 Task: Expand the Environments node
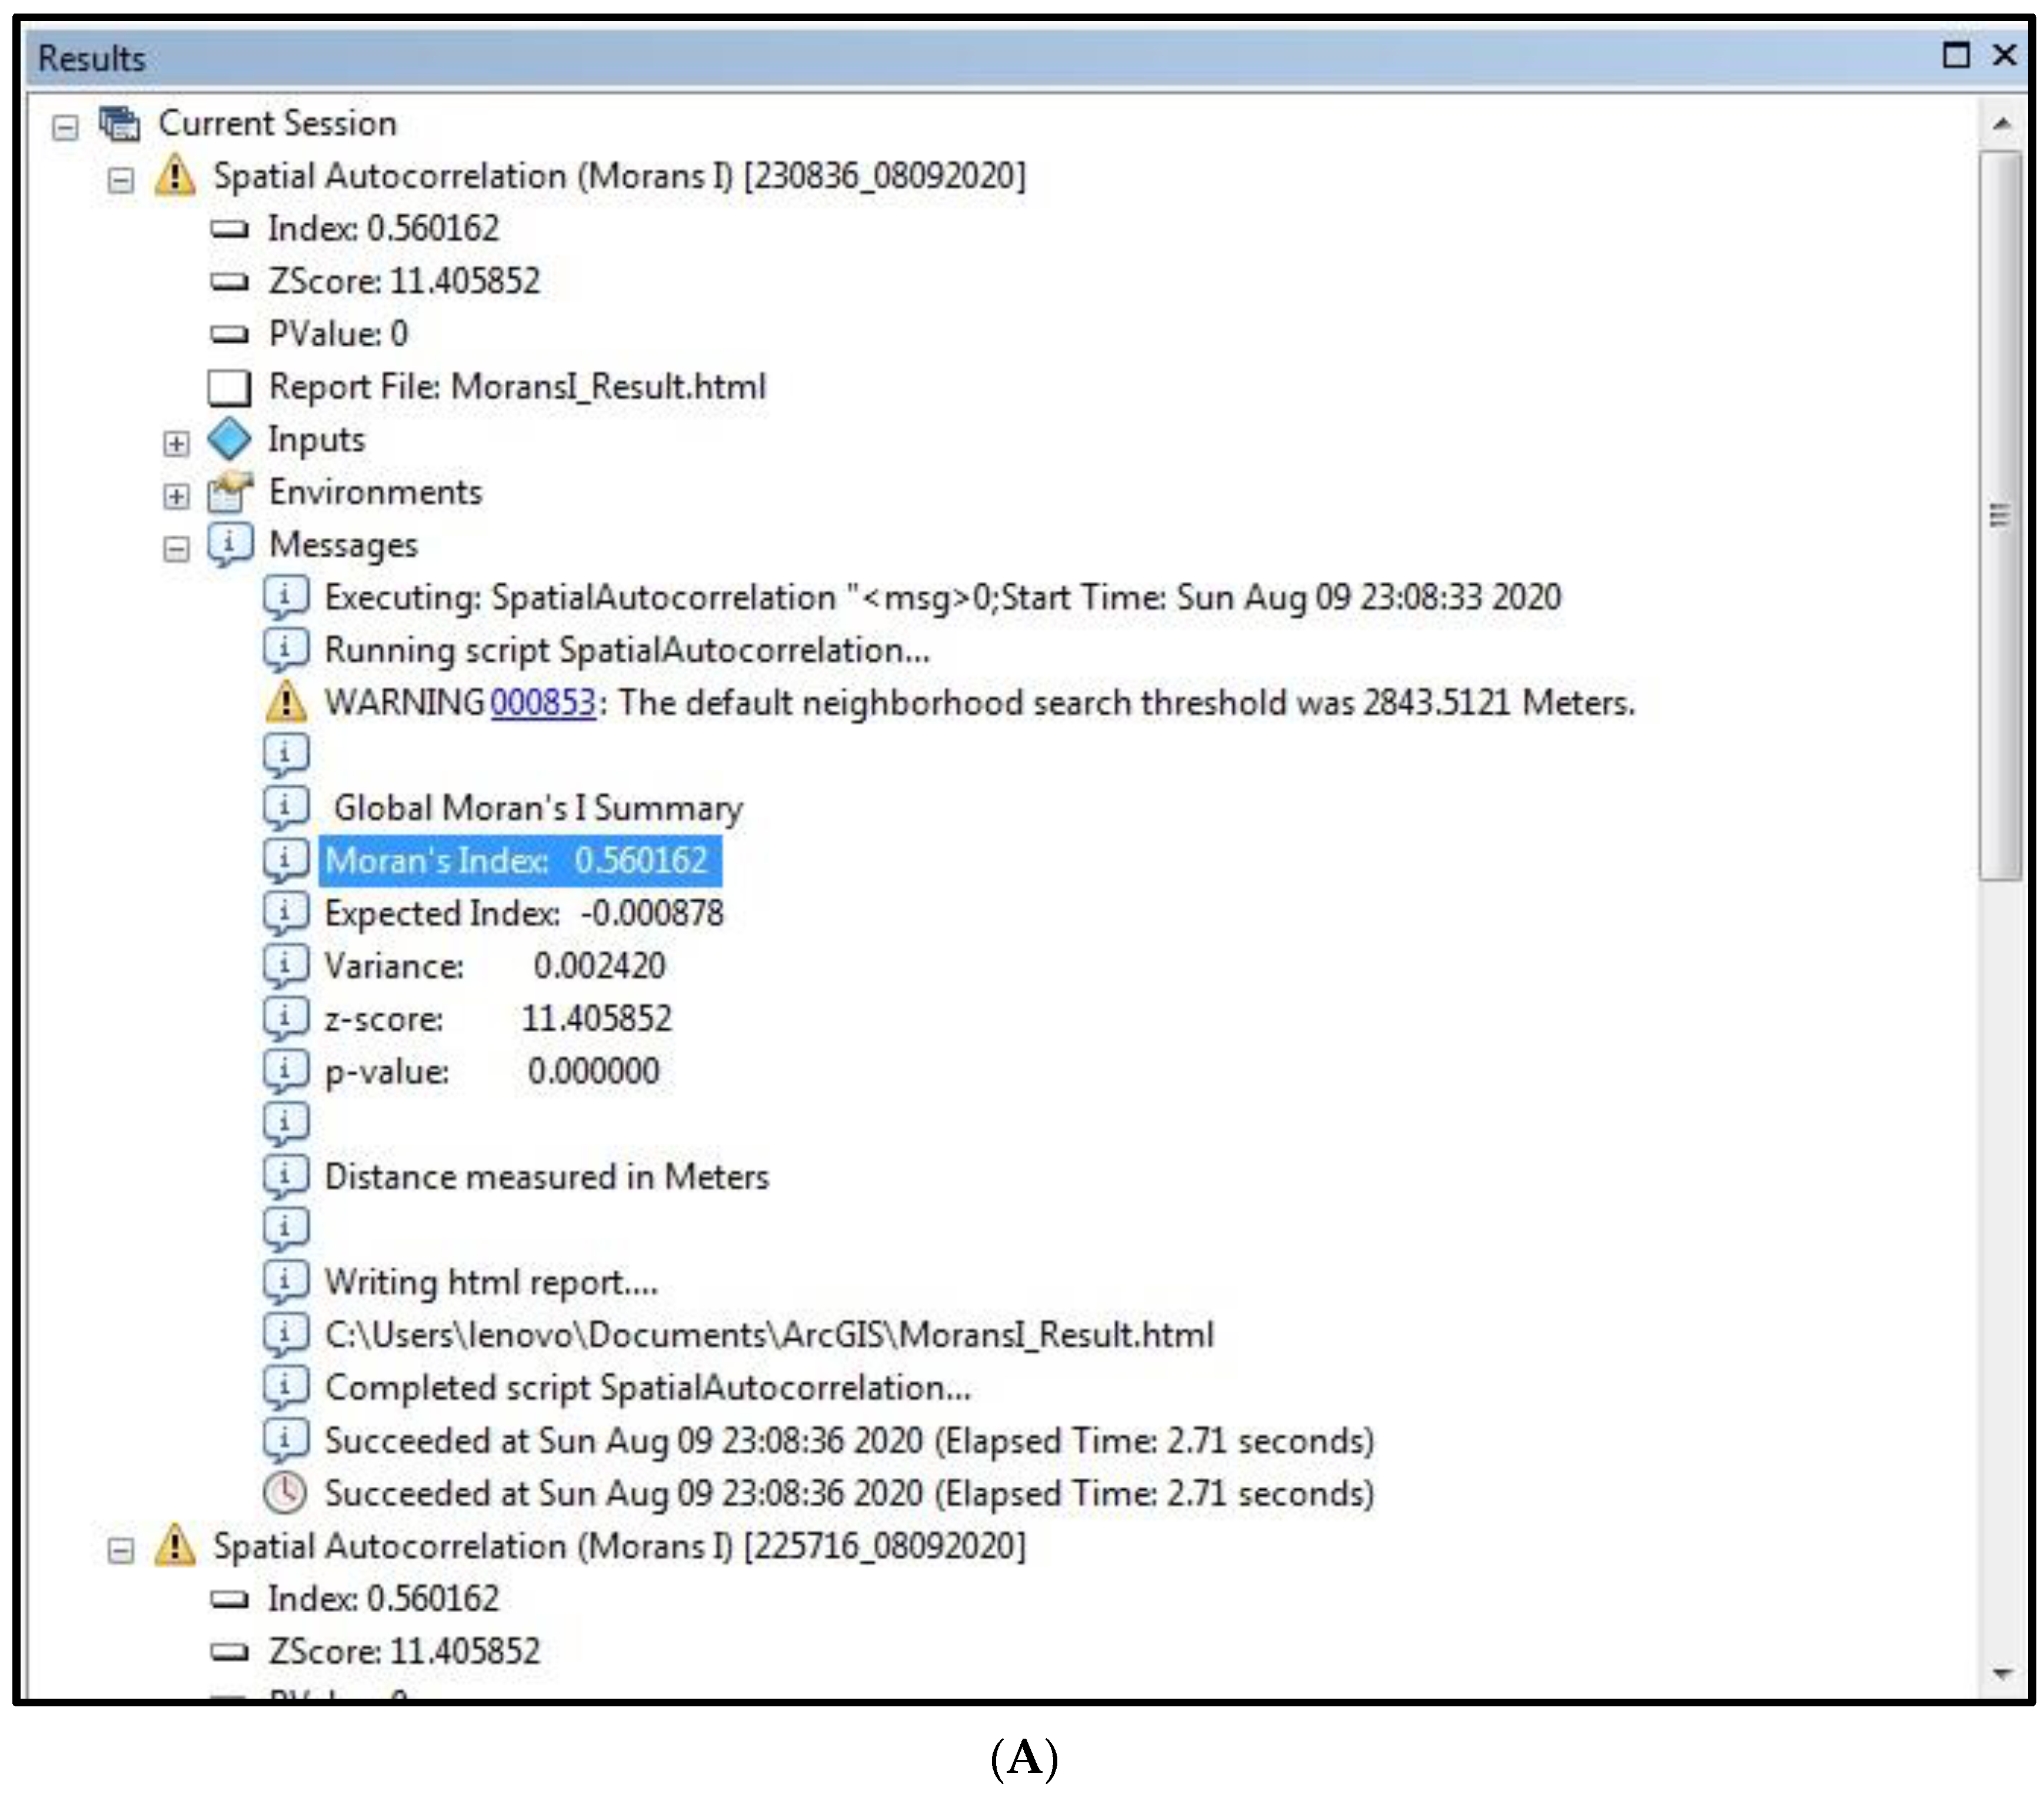(176, 497)
